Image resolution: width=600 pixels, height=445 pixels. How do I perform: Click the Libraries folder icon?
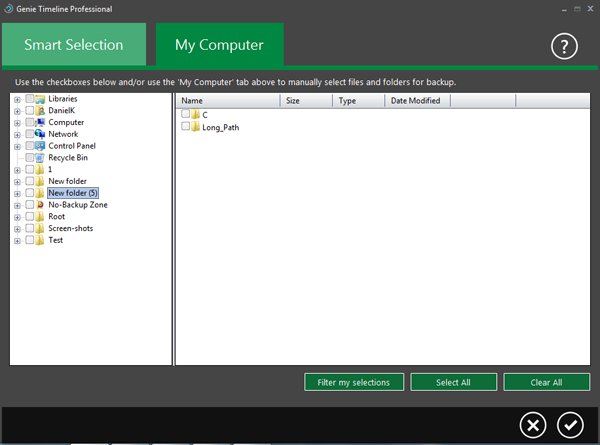(40, 99)
